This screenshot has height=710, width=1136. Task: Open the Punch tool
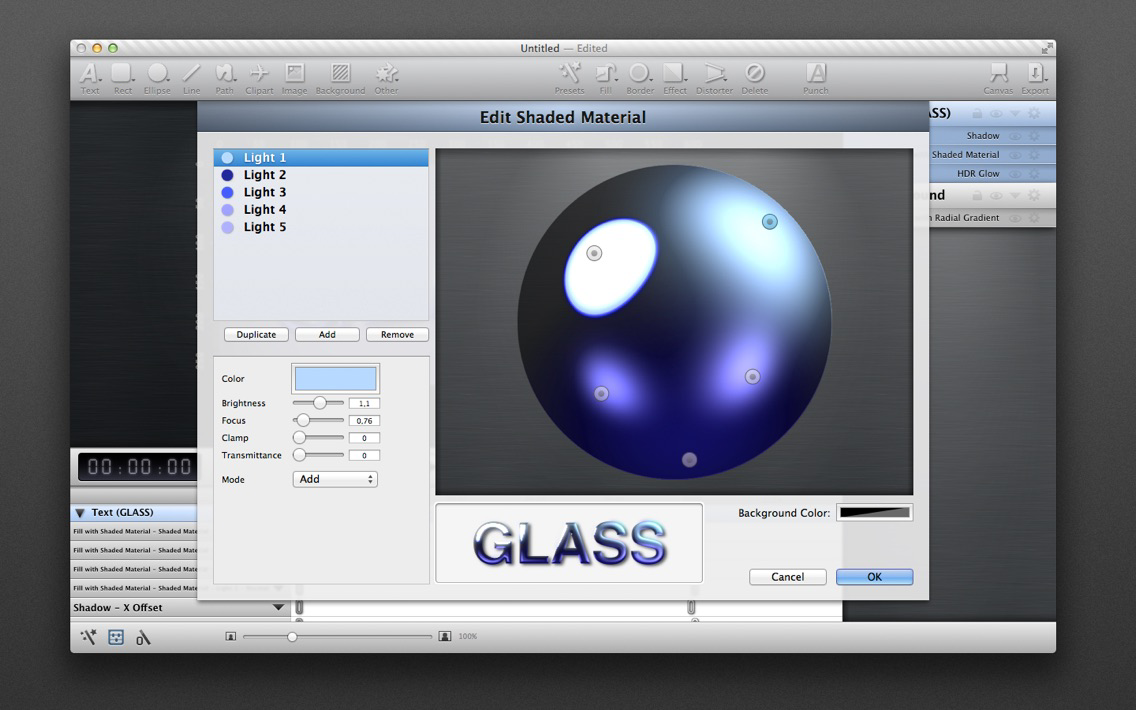[x=816, y=78]
